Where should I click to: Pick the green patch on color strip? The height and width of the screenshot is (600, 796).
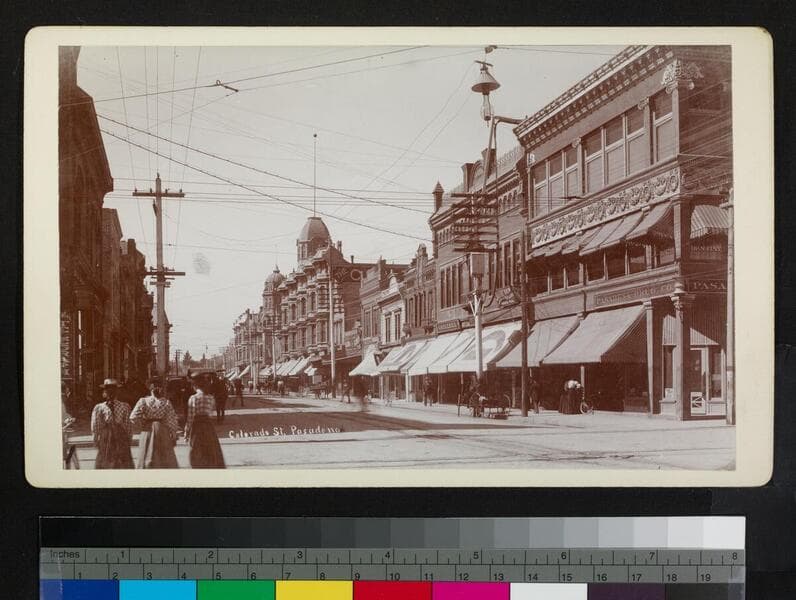coord(235,590)
